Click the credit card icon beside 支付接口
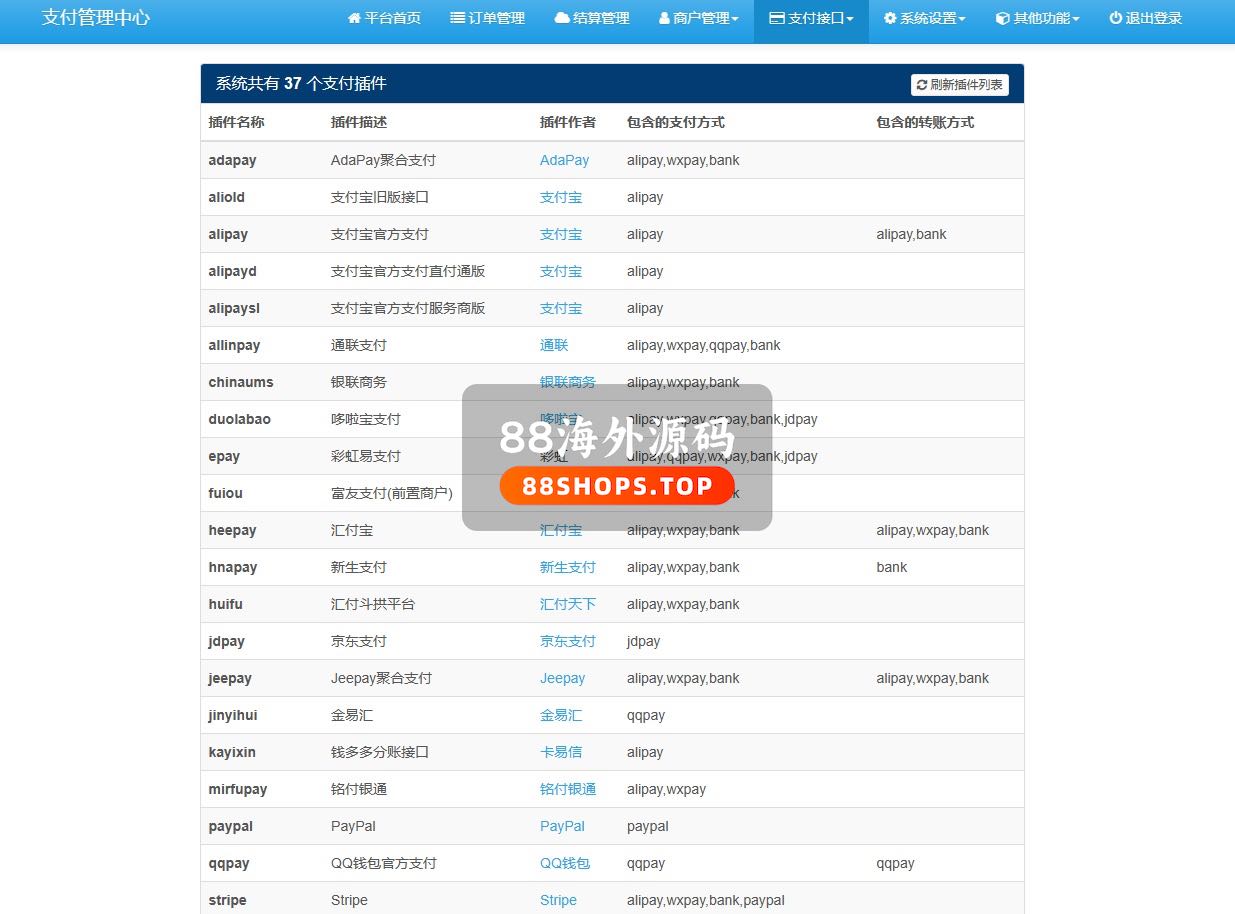Image resolution: width=1235 pixels, height=914 pixels. 776,18
